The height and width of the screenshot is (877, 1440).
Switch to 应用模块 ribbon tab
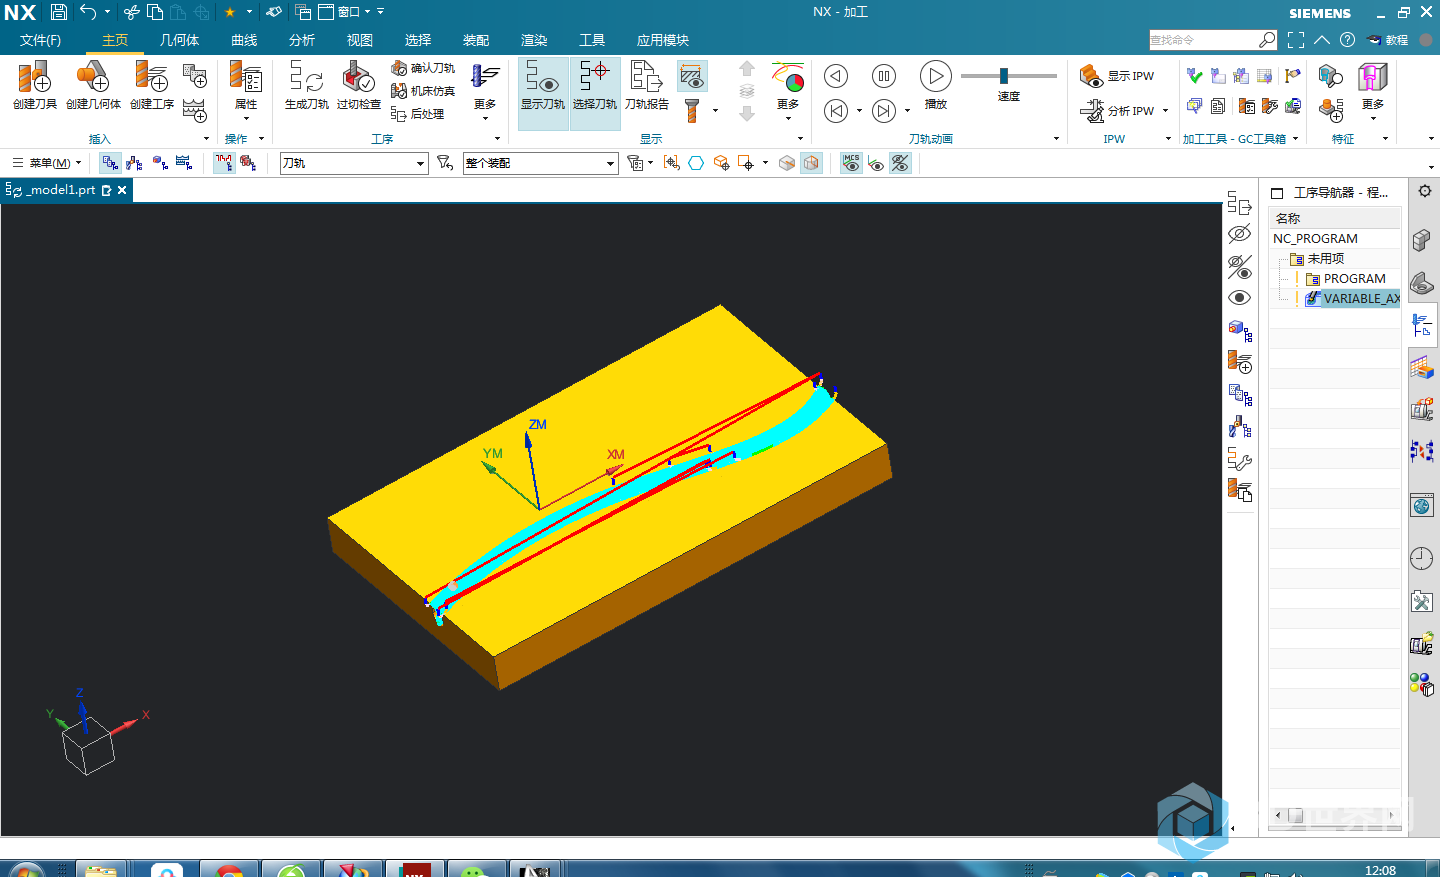663,40
